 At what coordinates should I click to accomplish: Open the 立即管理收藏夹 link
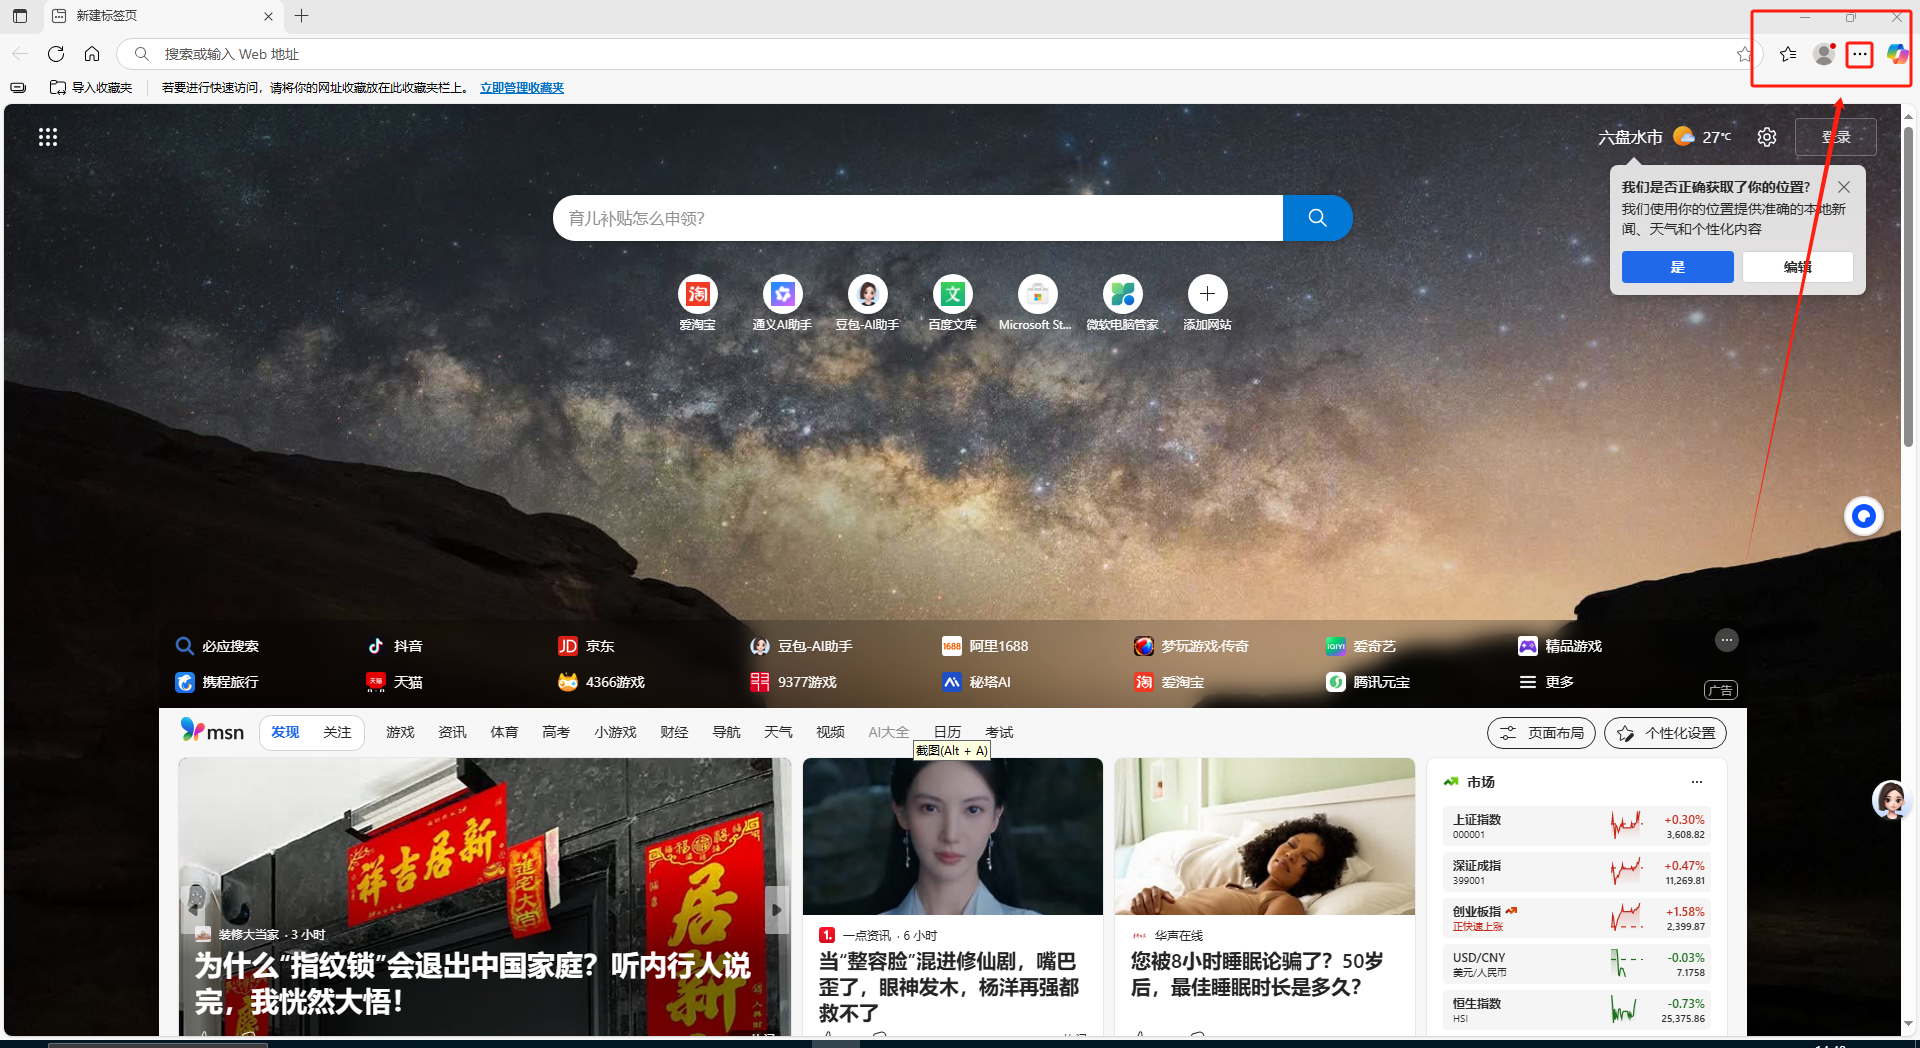521,87
